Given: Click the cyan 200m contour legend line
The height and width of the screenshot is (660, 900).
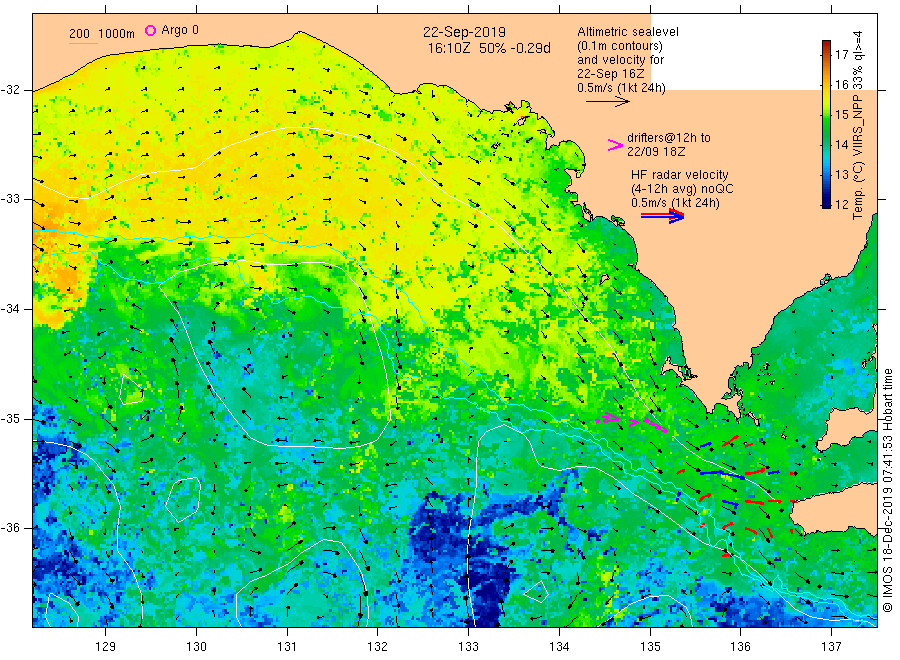Looking at the screenshot, I should point(83,42).
